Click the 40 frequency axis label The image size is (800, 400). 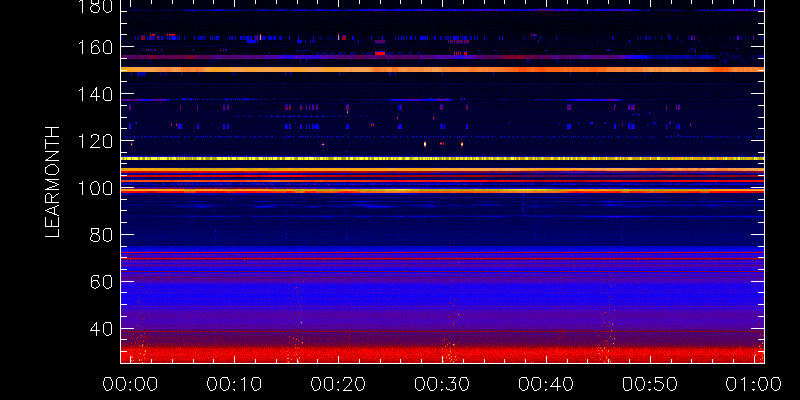tap(102, 330)
